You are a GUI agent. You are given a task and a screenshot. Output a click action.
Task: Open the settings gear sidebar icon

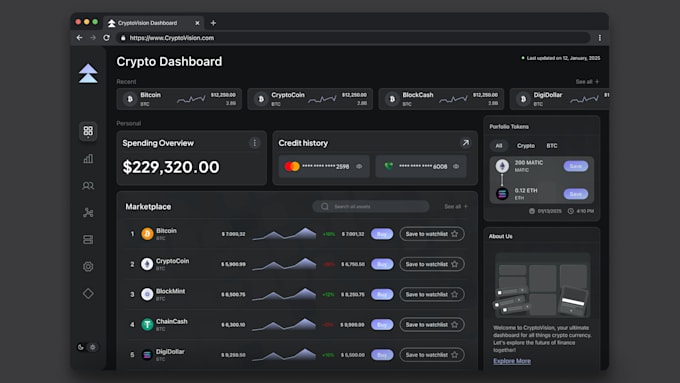pos(88,266)
